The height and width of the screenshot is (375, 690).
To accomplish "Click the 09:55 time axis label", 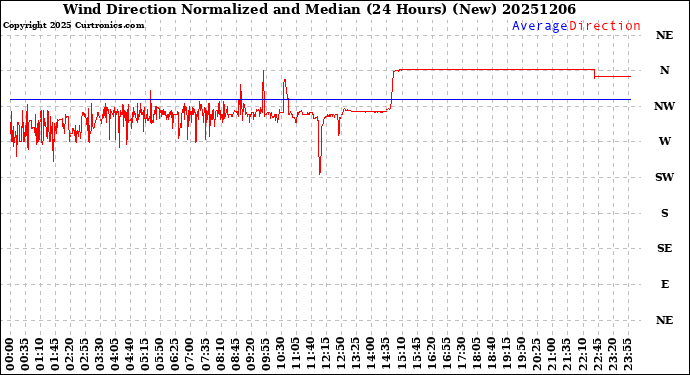I will 265,355.
